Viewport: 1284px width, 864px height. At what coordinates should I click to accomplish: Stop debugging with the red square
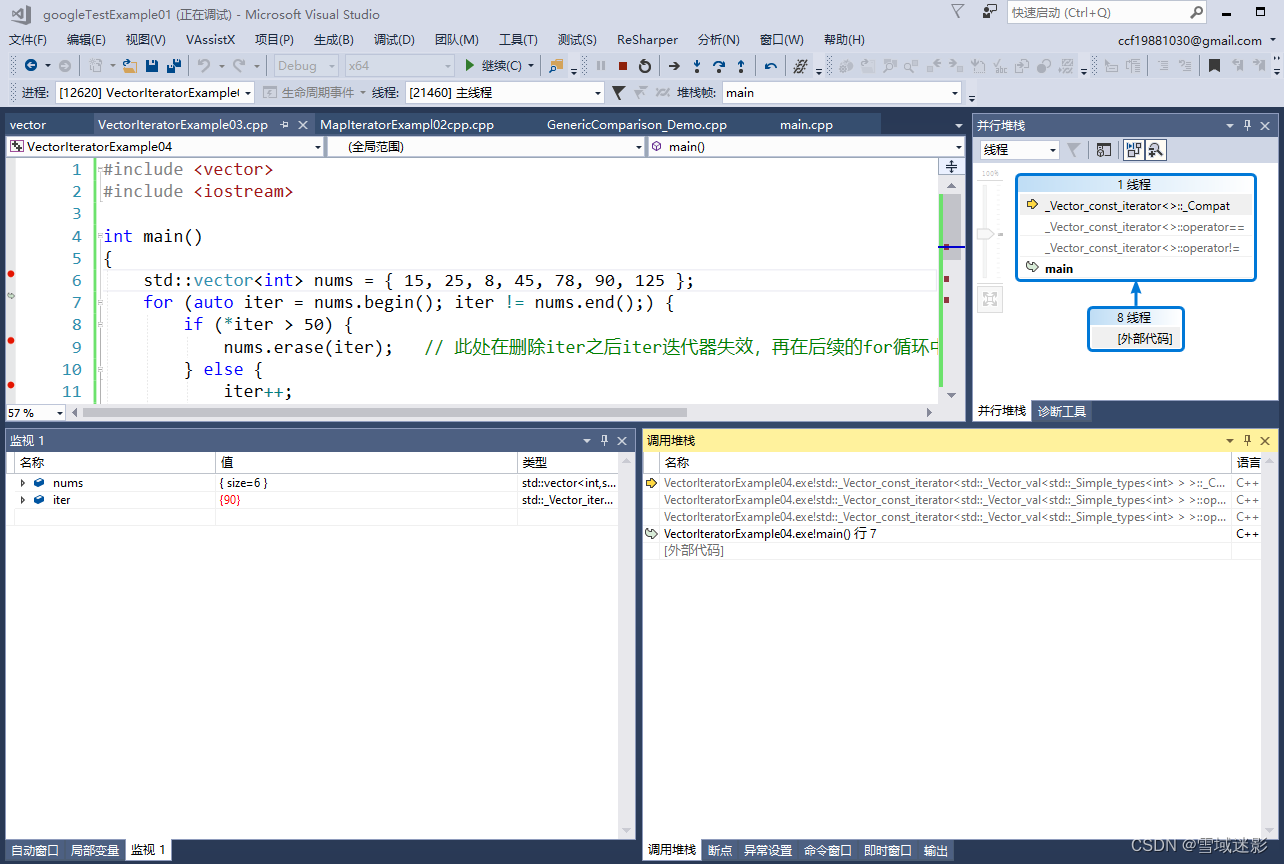622,66
